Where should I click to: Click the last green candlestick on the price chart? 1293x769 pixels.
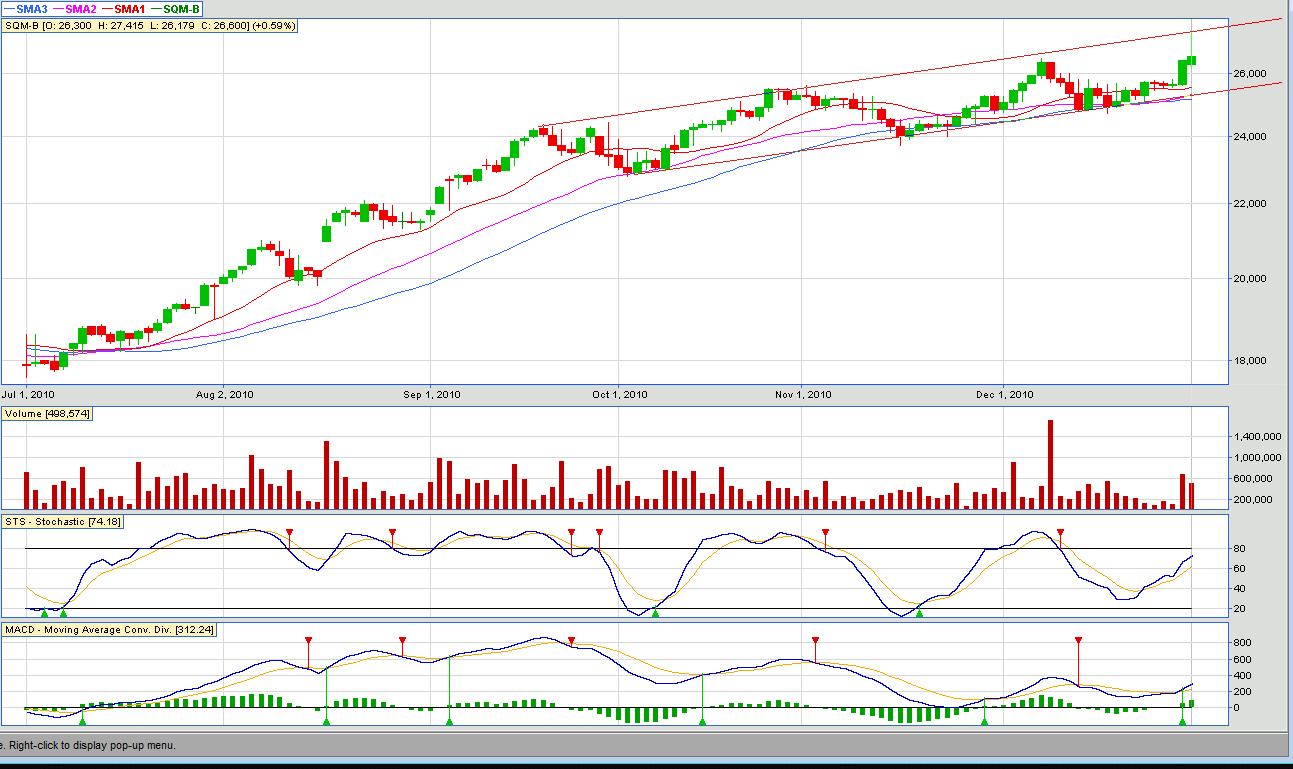click(1191, 60)
